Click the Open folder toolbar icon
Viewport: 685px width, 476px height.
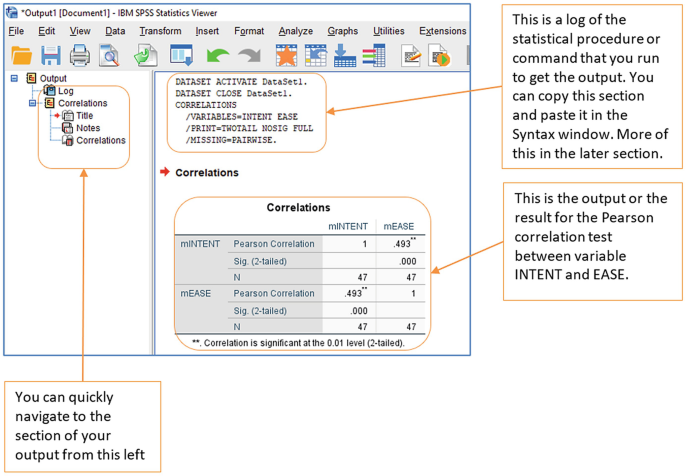pyautogui.click(x=21, y=56)
